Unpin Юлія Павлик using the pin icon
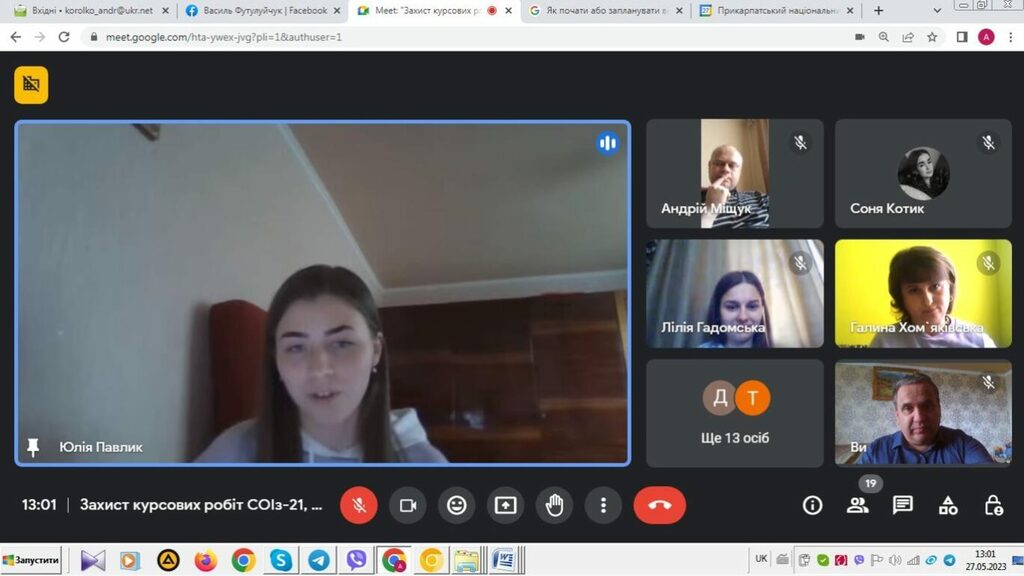Viewport: 1024px width, 576px height. point(33,447)
